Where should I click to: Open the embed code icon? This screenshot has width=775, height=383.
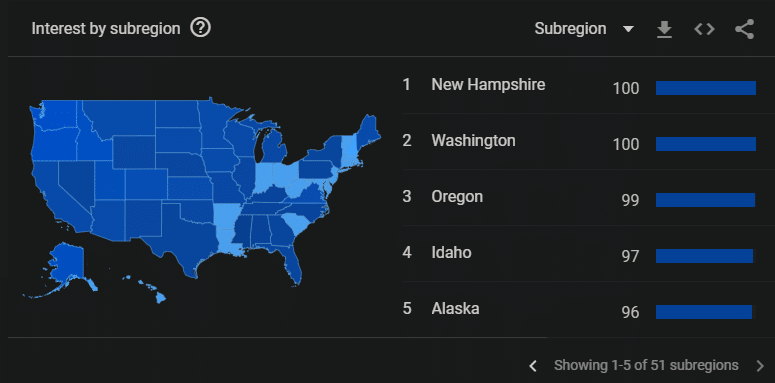704,29
